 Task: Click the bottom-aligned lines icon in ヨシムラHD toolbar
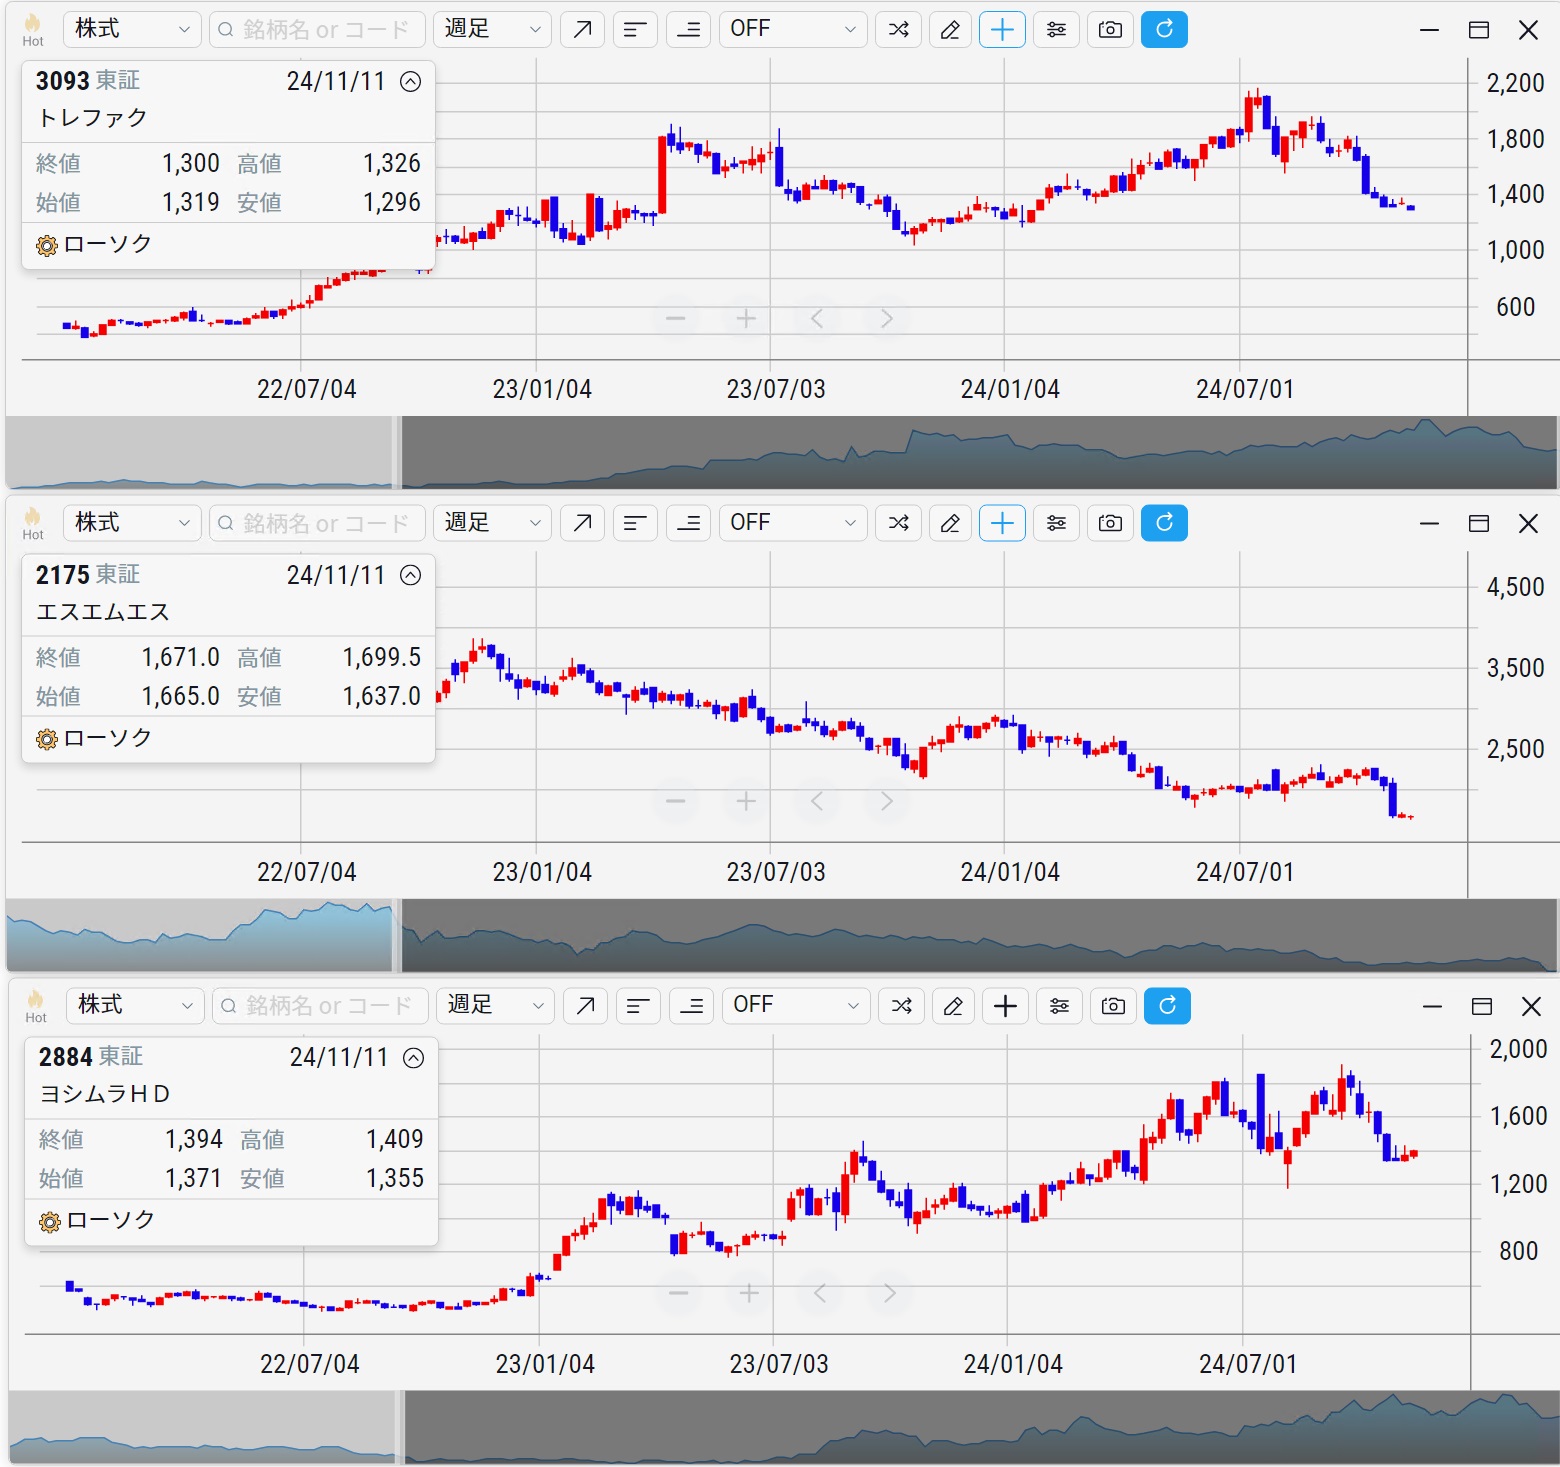click(x=691, y=1005)
